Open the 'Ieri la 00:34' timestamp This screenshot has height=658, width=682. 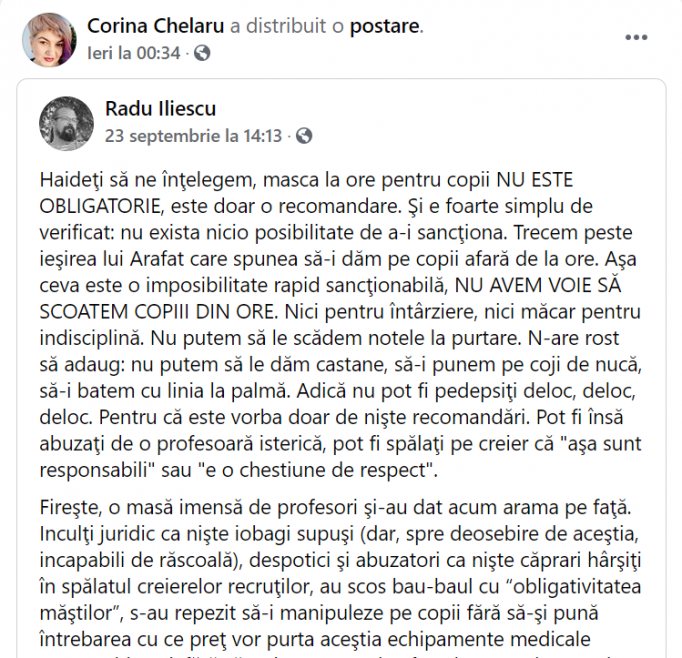click(x=134, y=53)
